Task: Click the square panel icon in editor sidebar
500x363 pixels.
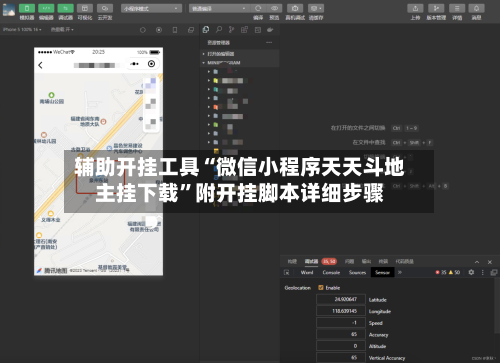Action: [258, 30]
